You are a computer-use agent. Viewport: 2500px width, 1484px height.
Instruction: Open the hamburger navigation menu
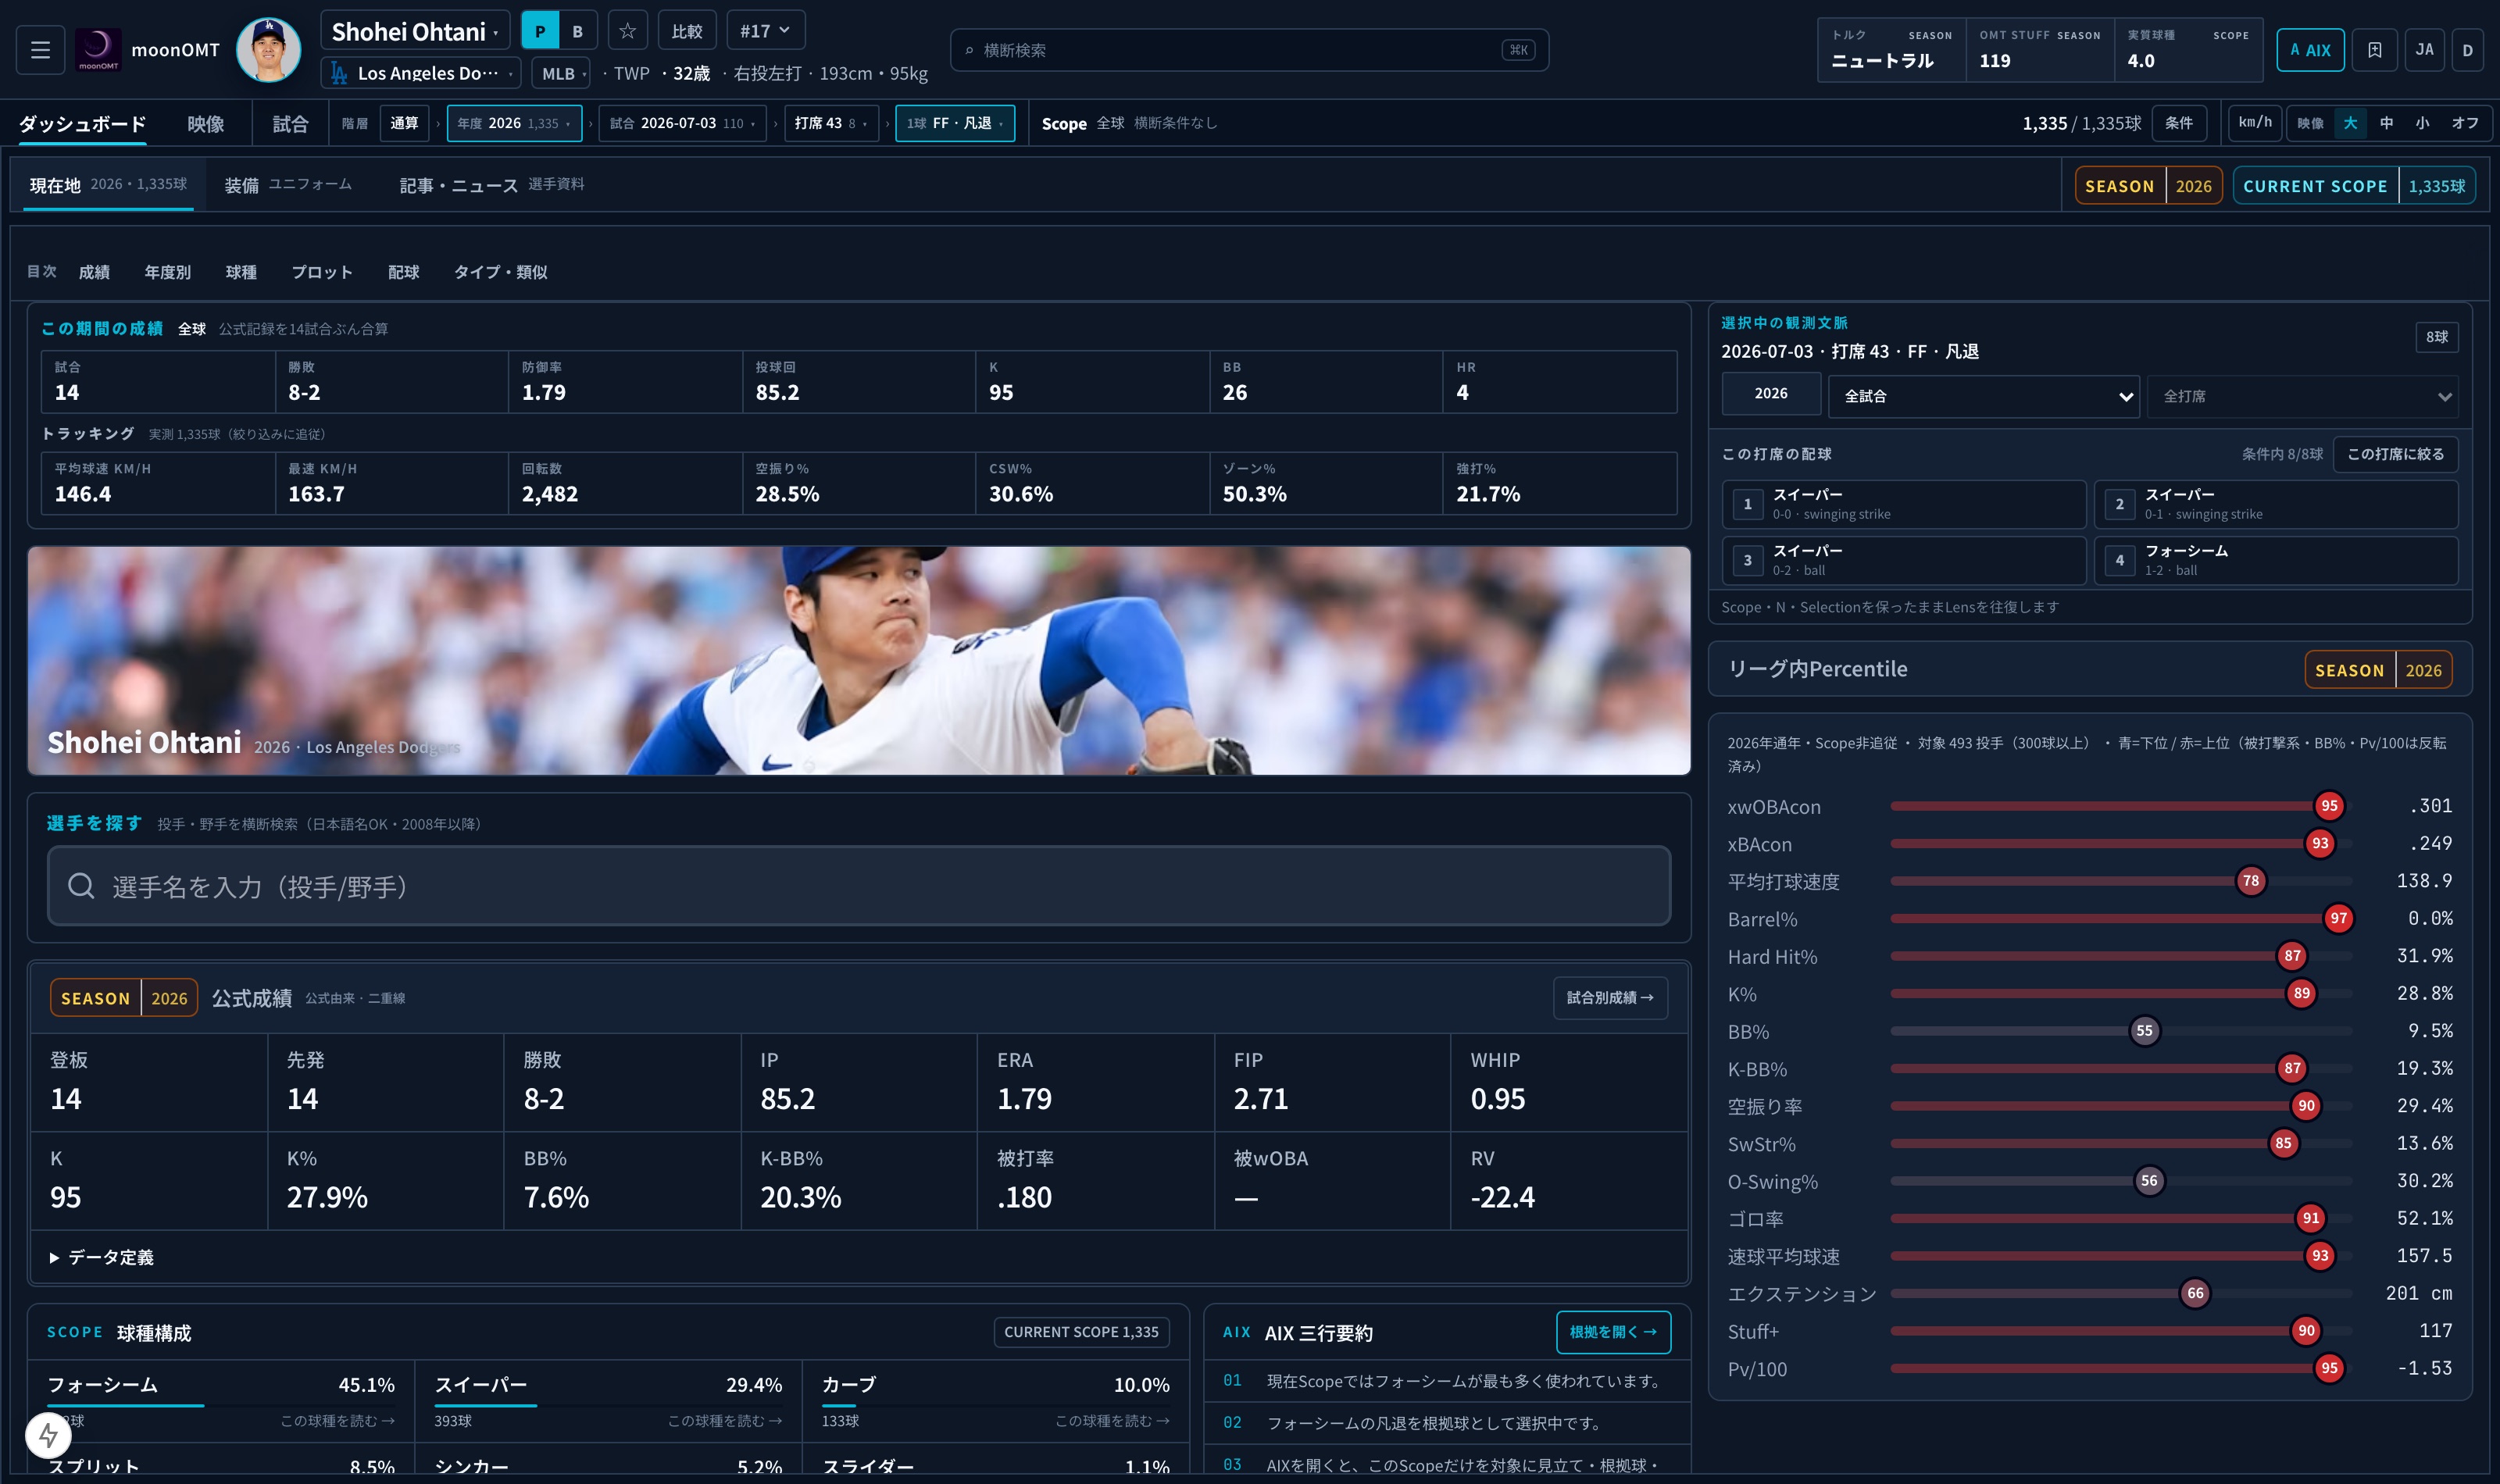tap(40, 49)
